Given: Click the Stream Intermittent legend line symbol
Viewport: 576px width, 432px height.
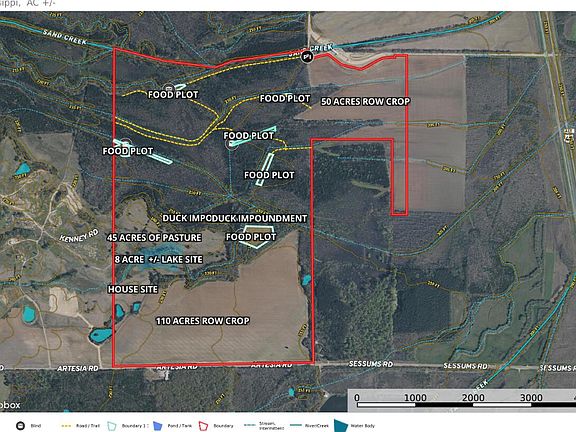Looking at the screenshot, I should tap(250, 425).
